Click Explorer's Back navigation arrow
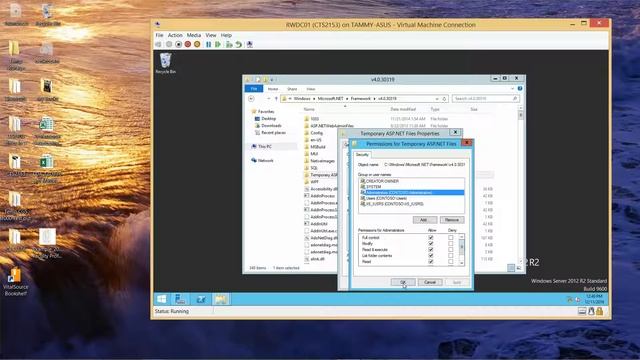This screenshot has width=640, height=360. 251,99
